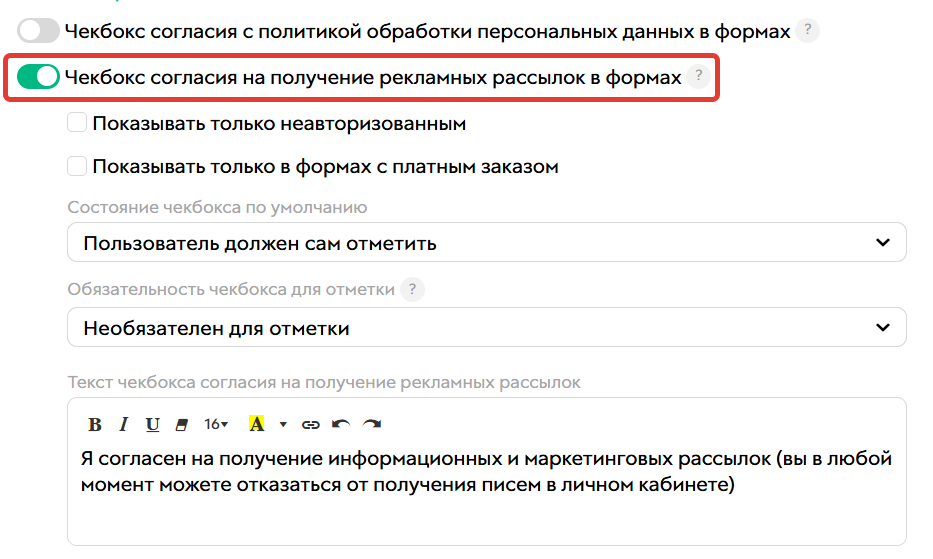The width and height of the screenshot is (933, 559).
Task: Open 'Необязателен для отметки' dropdown
Action: 487,327
